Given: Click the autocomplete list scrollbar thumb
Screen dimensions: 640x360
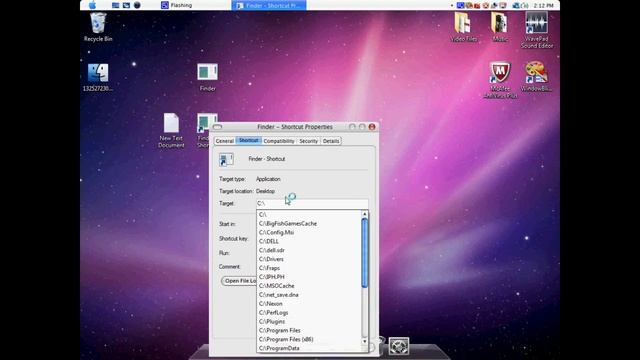Looking at the screenshot, I should click(364, 253).
